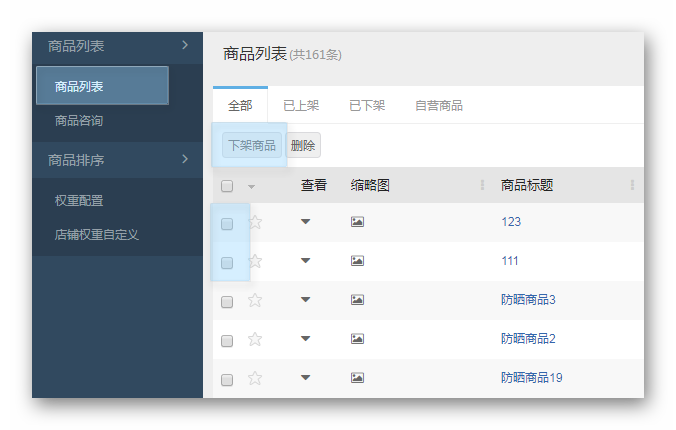Collapse the 商品列表 sidebar section chevron
Screen dimensions: 676x430
(x=185, y=45)
